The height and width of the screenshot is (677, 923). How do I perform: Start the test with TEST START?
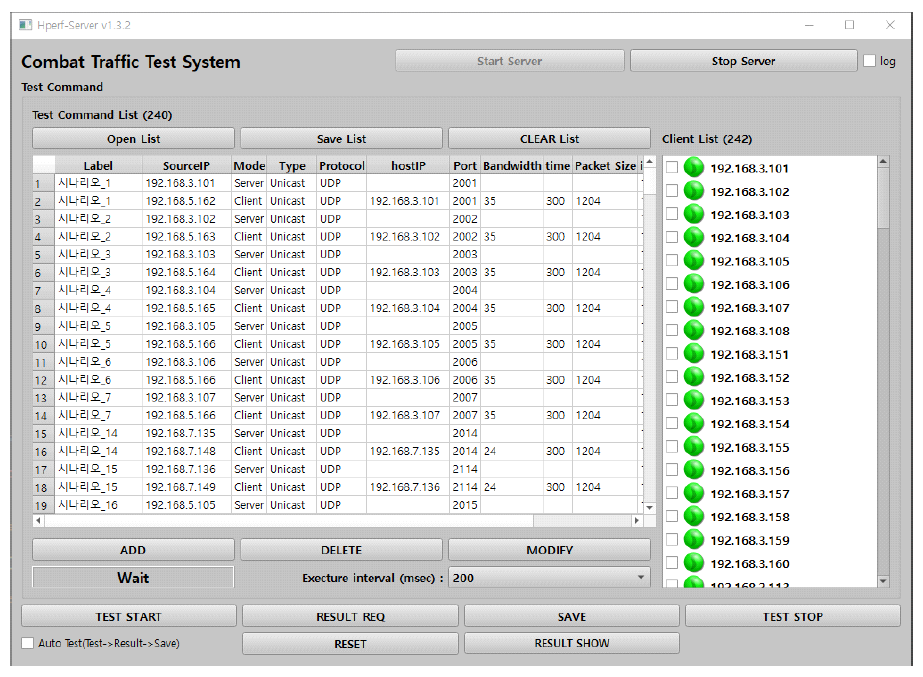[128, 616]
